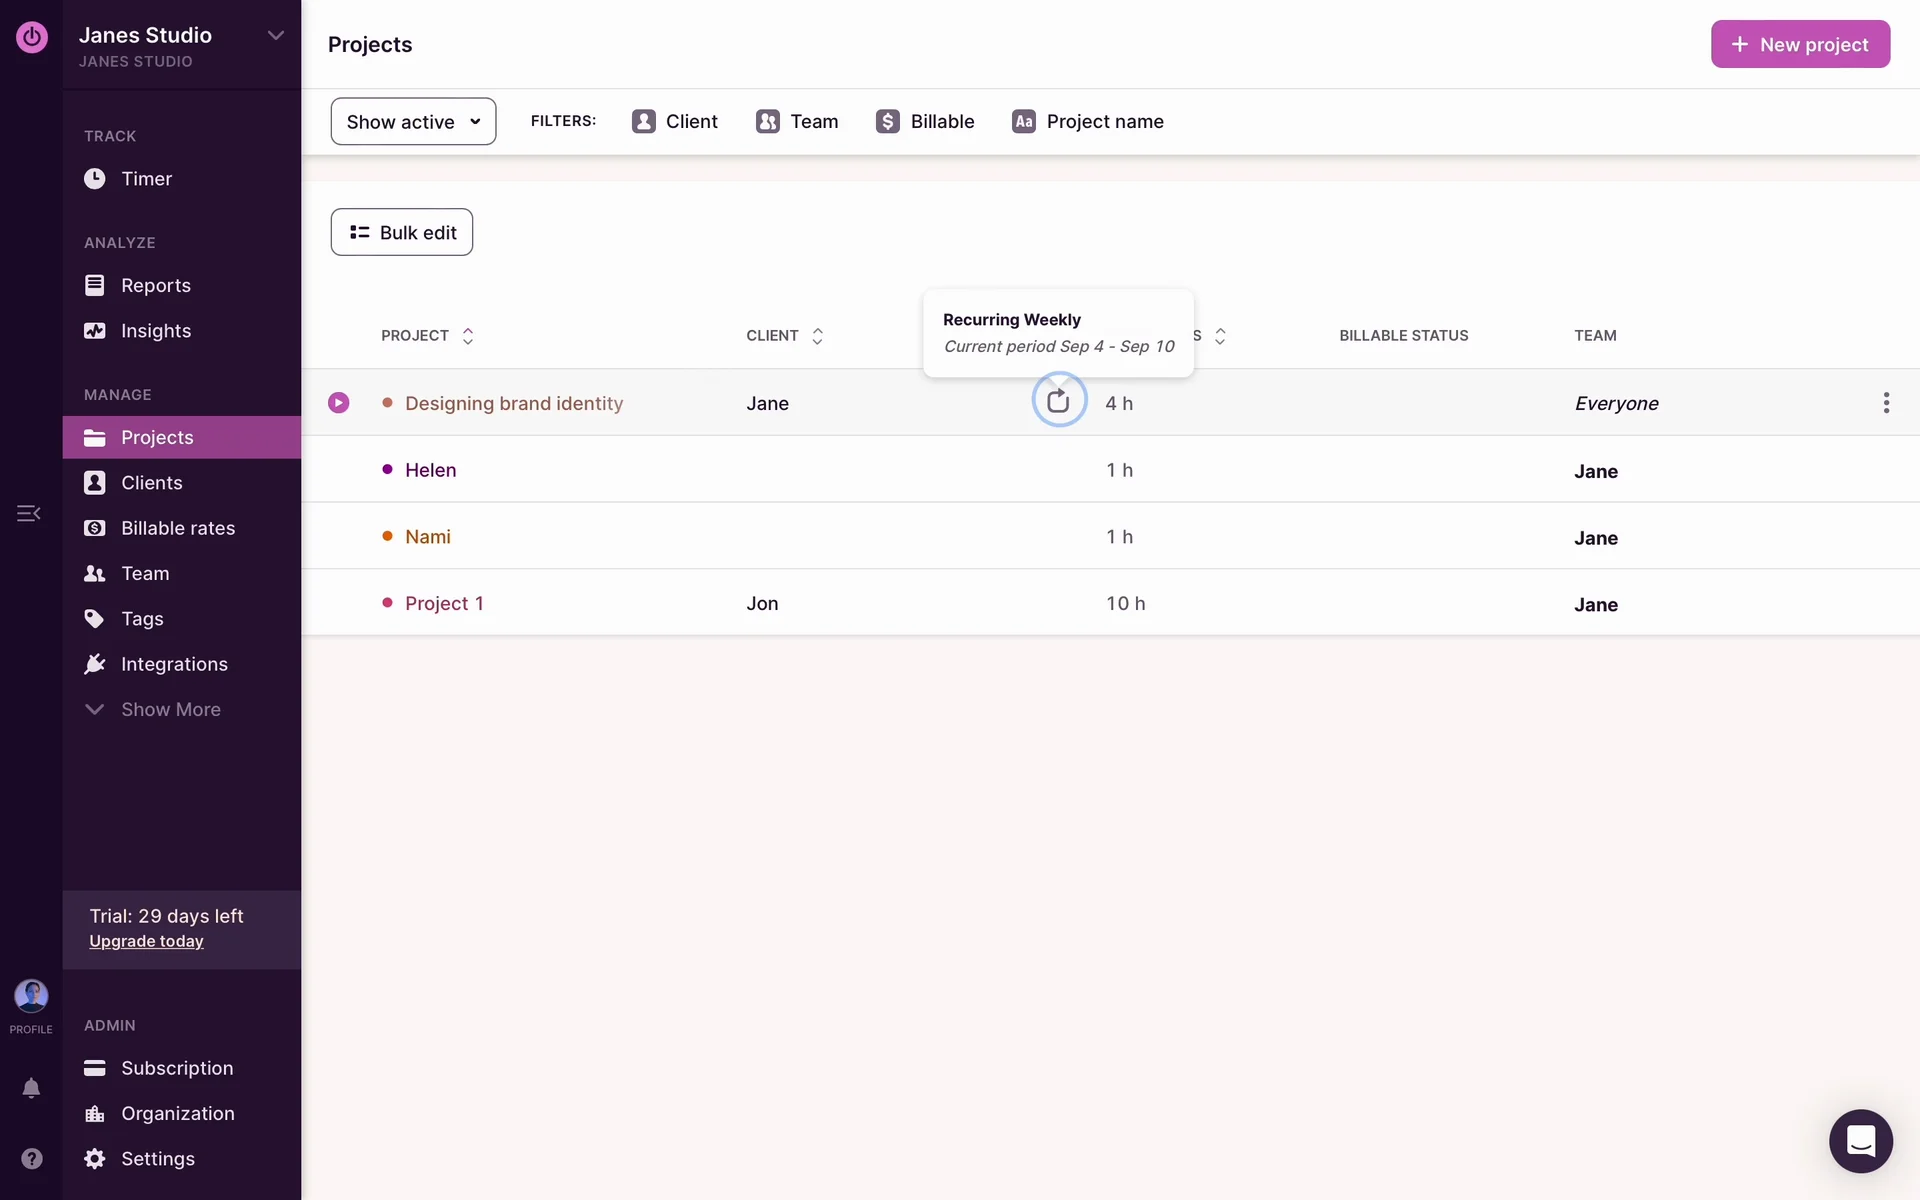Expand Show More in sidebar
The height and width of the screenshot is (1200, 1920).
point(170,709)
